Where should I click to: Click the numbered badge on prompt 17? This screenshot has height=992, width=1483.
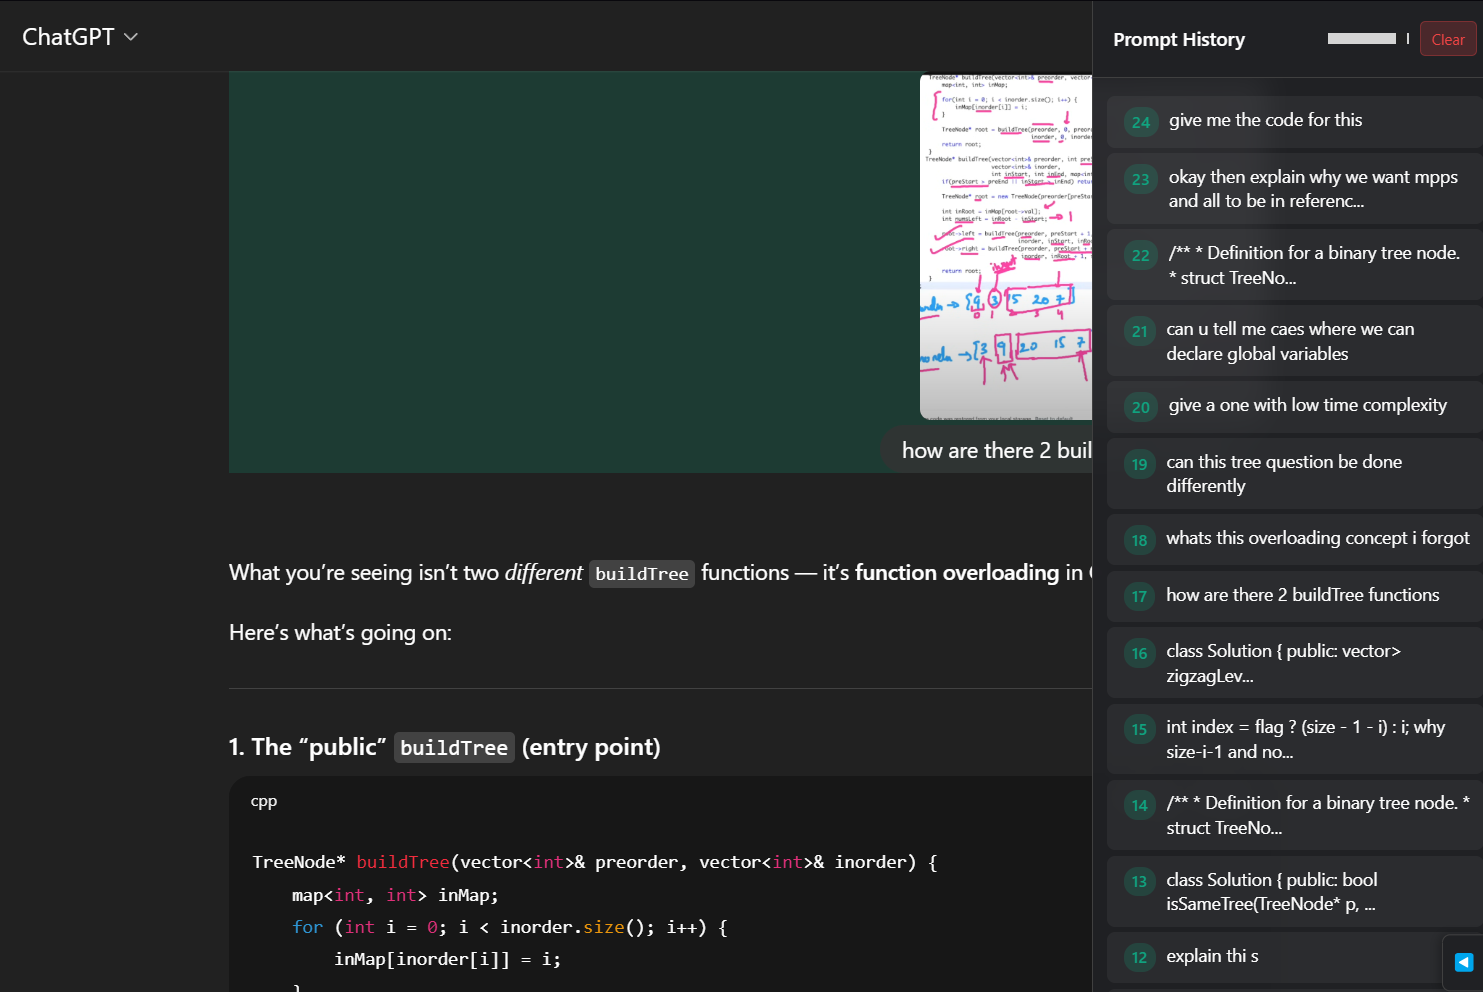click(1140, 596)
